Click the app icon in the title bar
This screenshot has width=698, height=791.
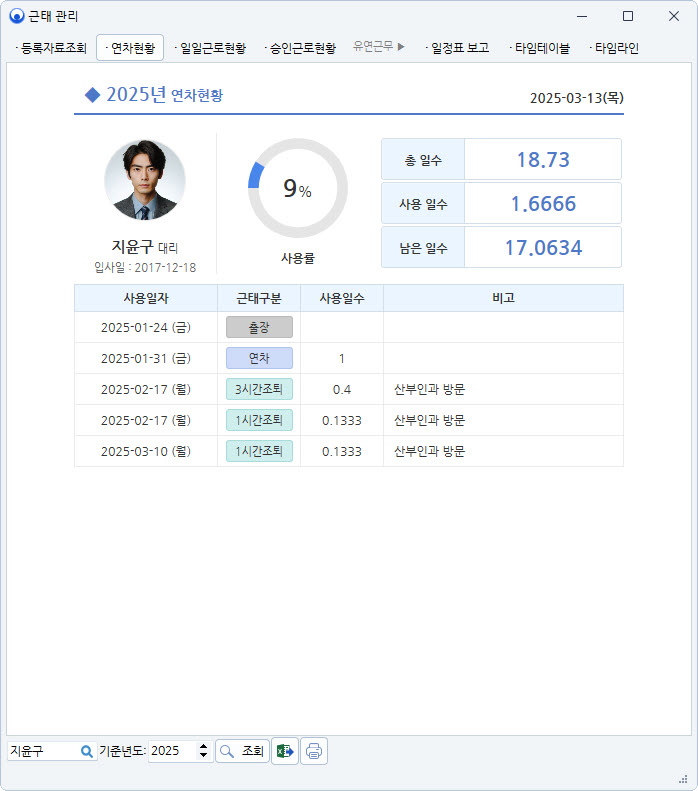click(16, 16)
